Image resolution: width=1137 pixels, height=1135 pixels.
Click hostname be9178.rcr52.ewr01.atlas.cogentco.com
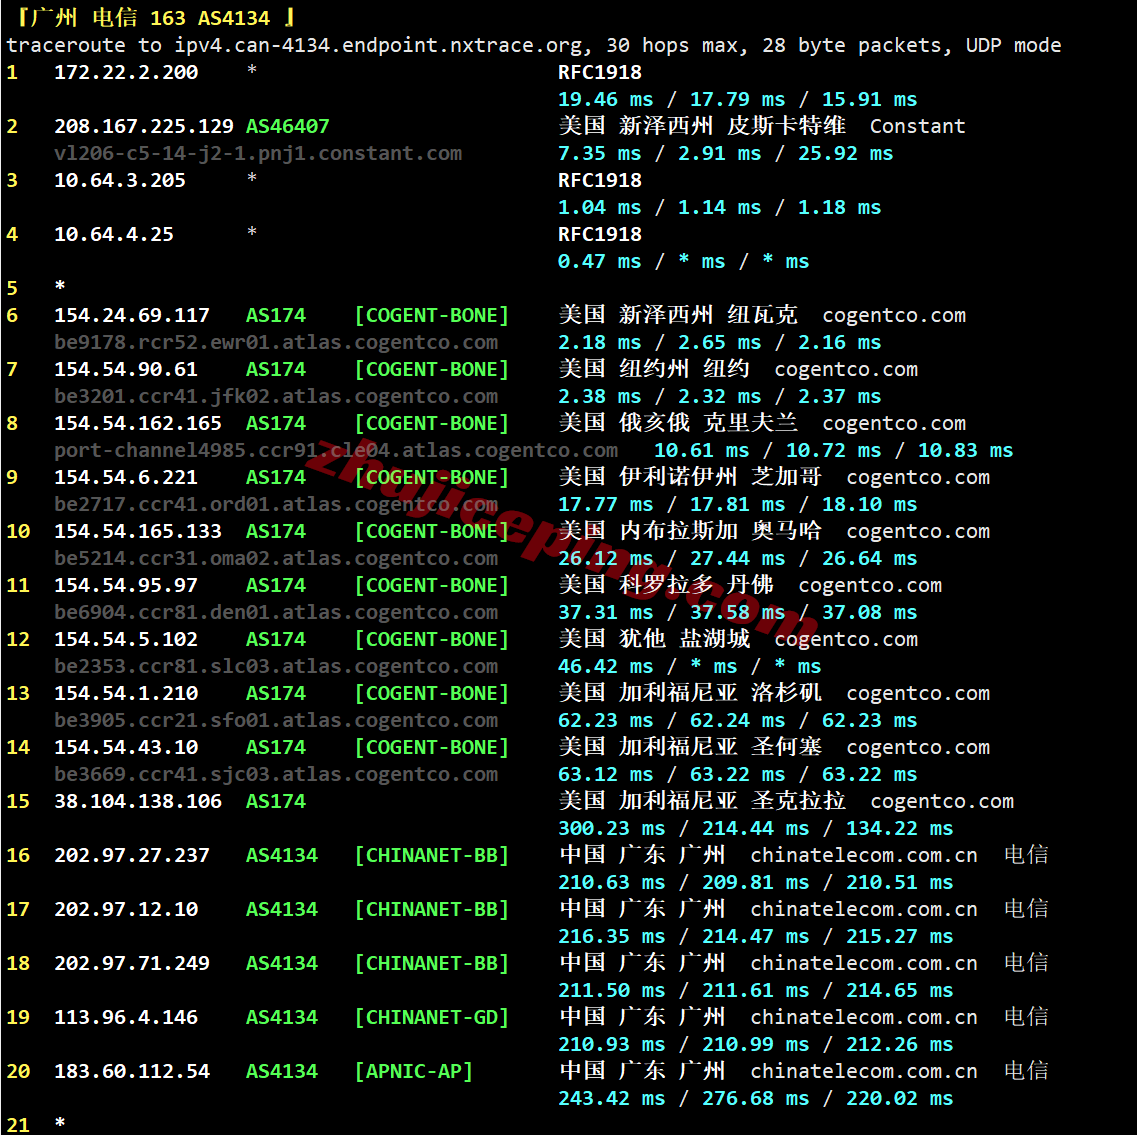point(276,342)
